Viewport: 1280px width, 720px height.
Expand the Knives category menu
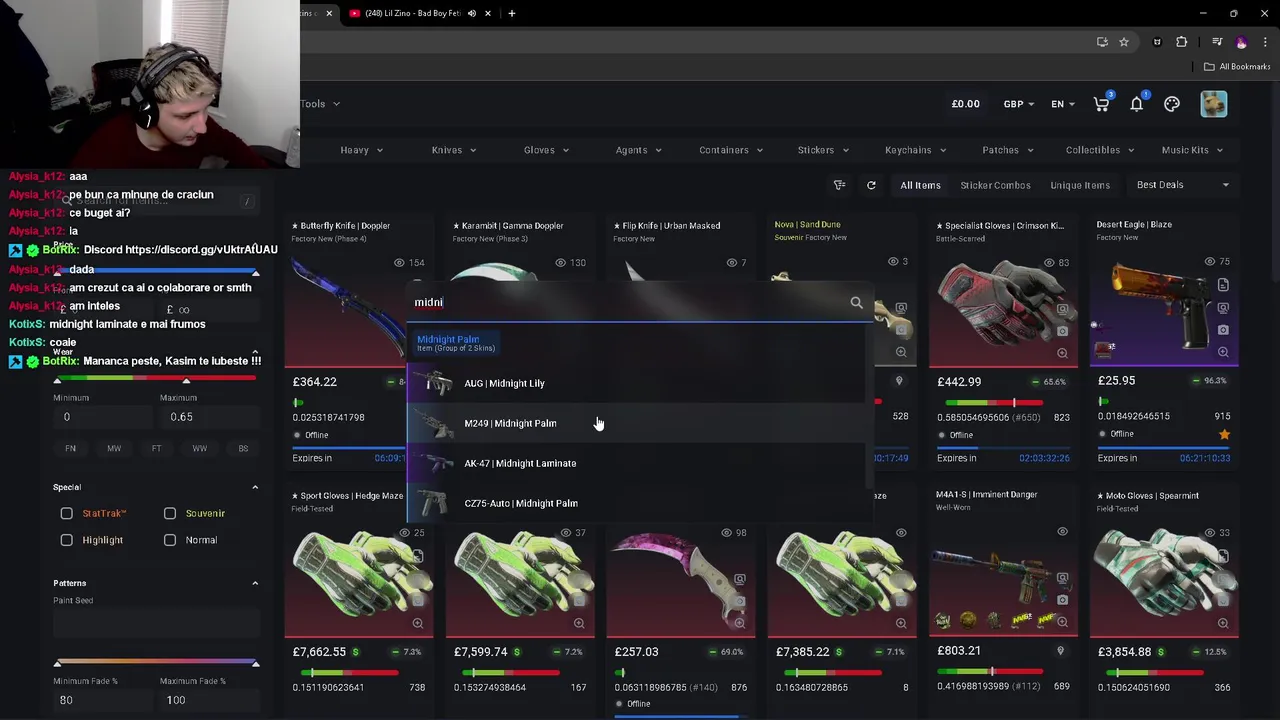pos(454,150)
